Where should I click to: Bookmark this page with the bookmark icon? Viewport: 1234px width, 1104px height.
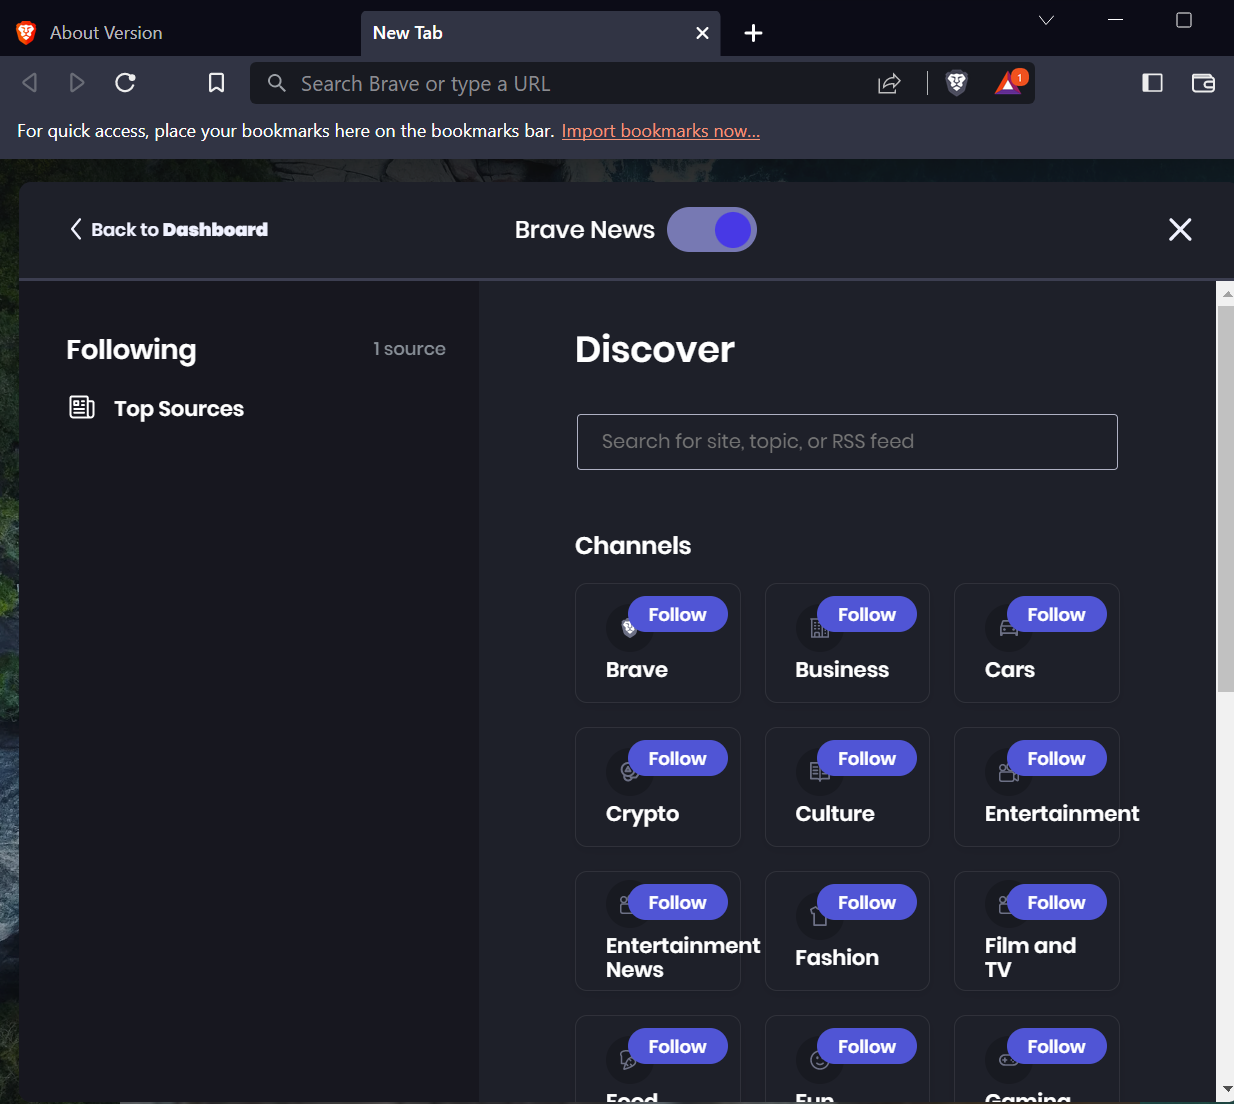click(x=216, y=83)
